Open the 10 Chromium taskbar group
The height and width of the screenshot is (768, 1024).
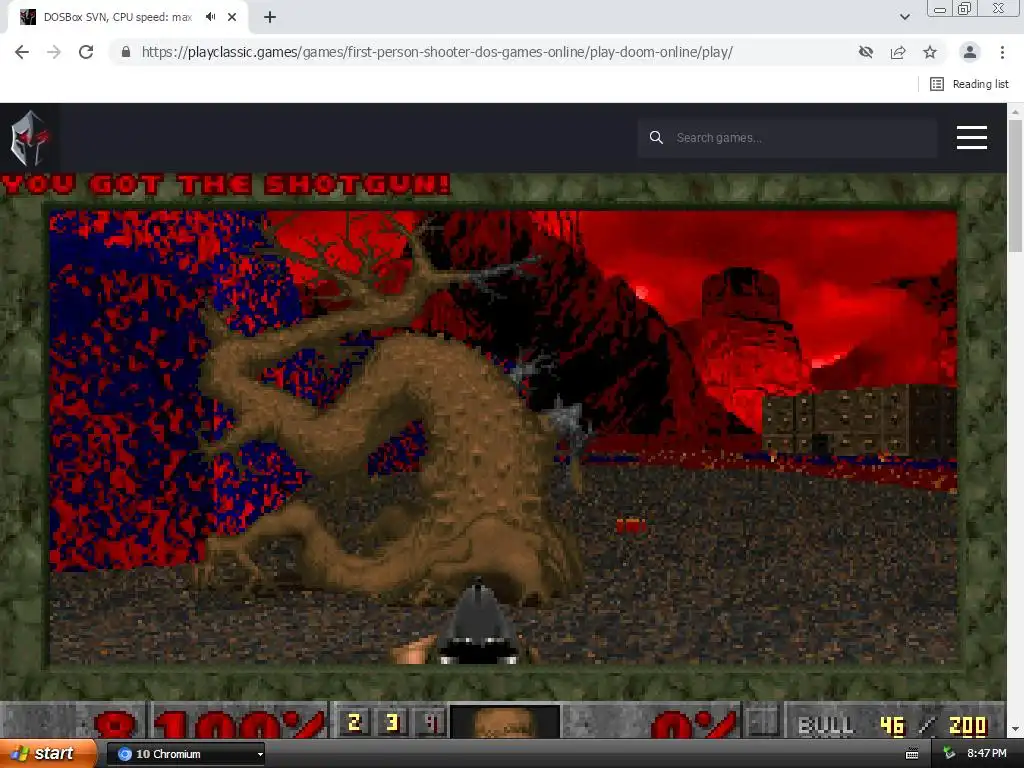185,754
